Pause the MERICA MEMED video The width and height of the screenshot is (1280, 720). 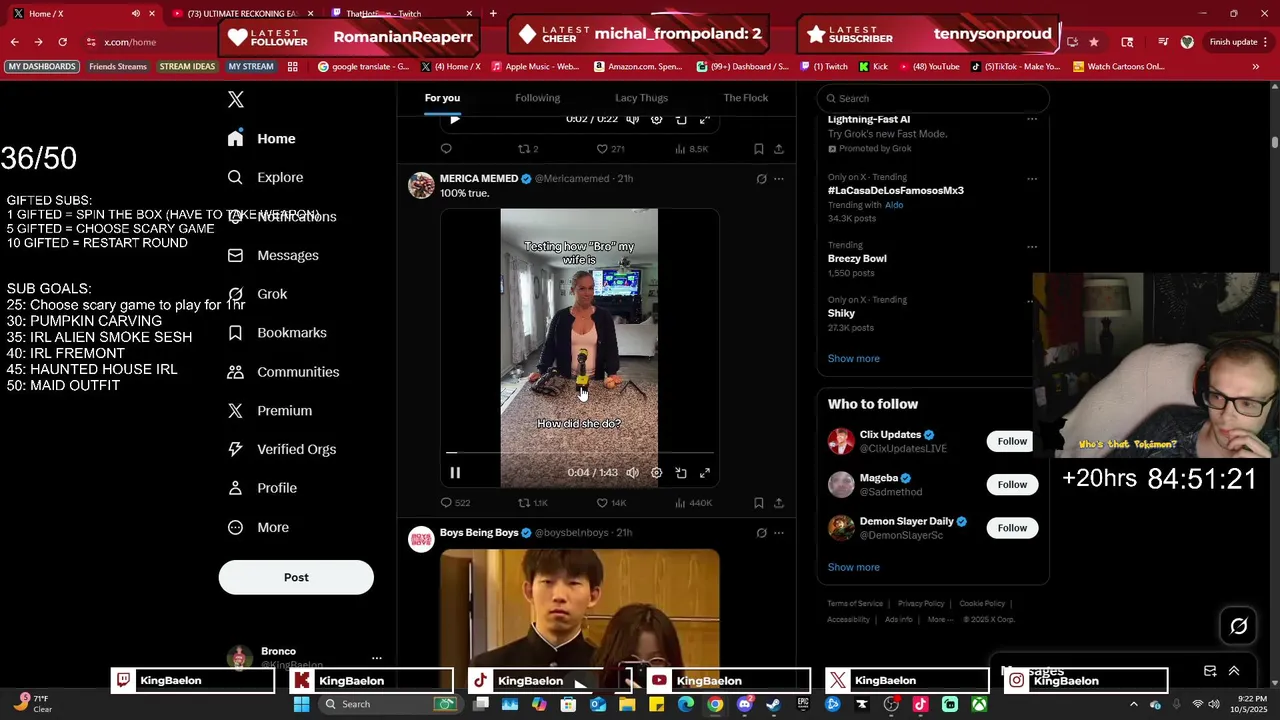pos(455,473)
